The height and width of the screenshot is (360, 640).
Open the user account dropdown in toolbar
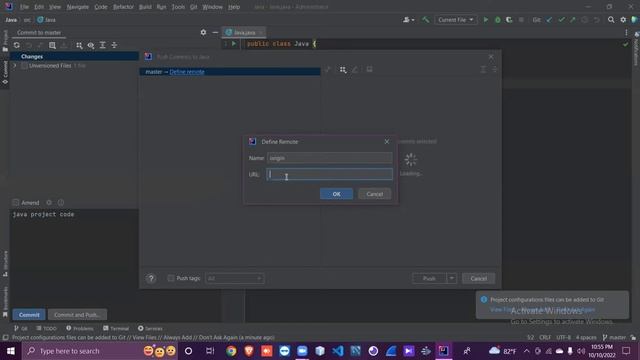click(x=409, y=20)
